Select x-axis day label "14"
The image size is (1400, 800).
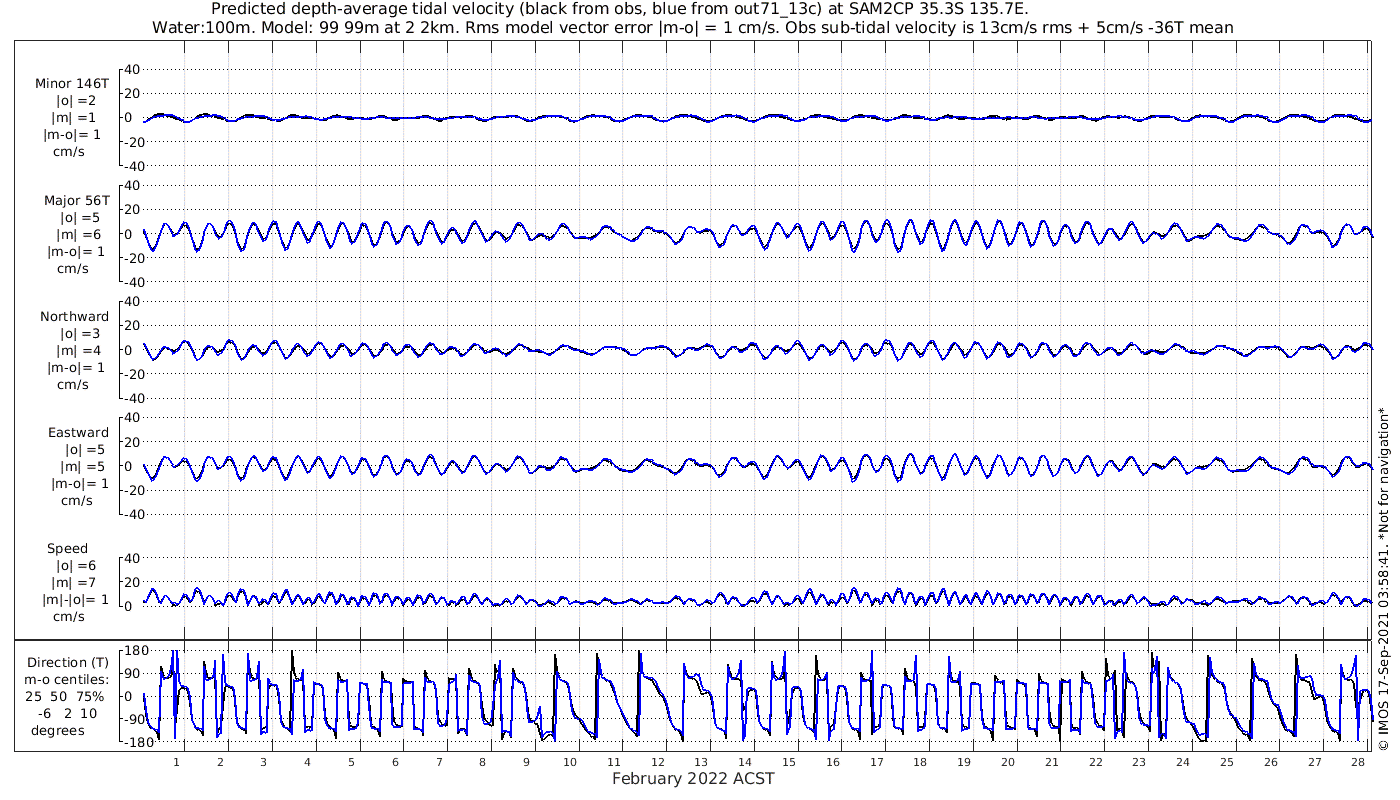pos(745,762)
